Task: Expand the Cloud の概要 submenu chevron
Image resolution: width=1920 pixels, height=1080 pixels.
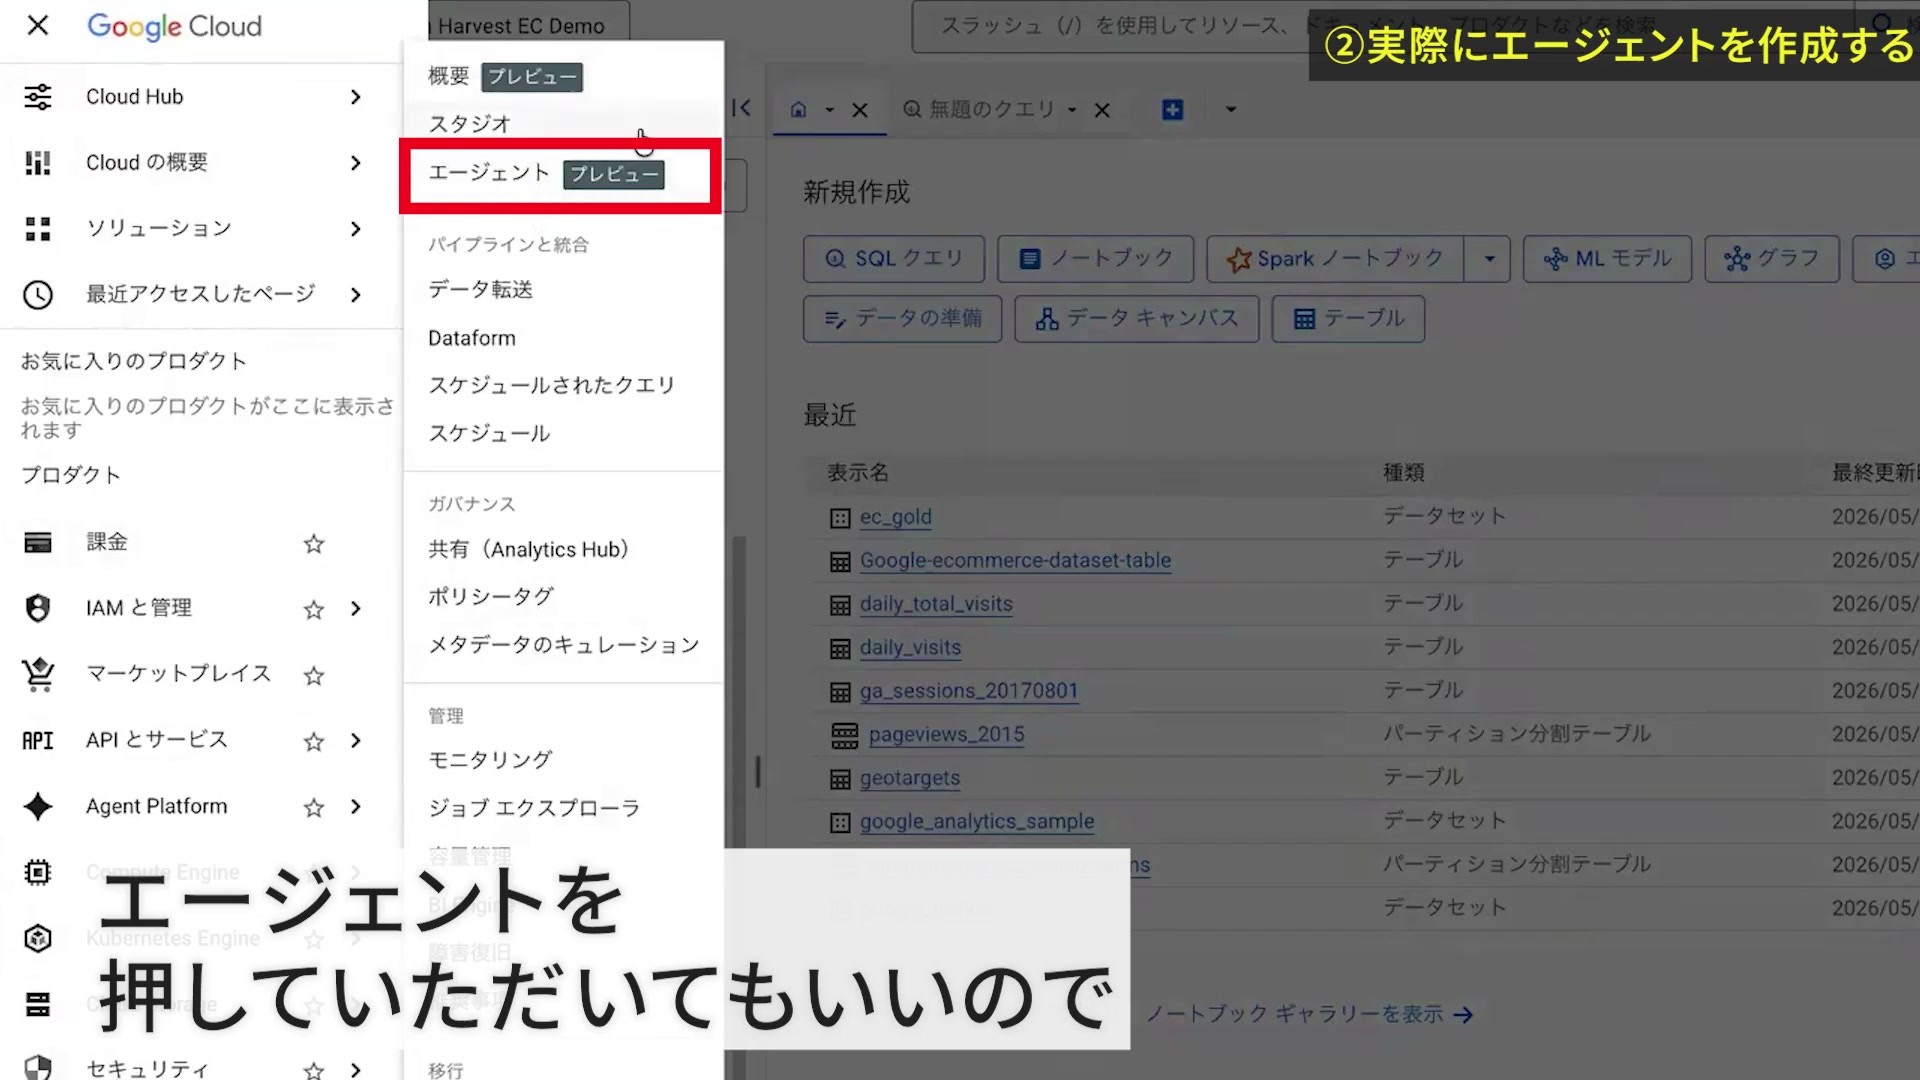Action: (x=356, y=163)
